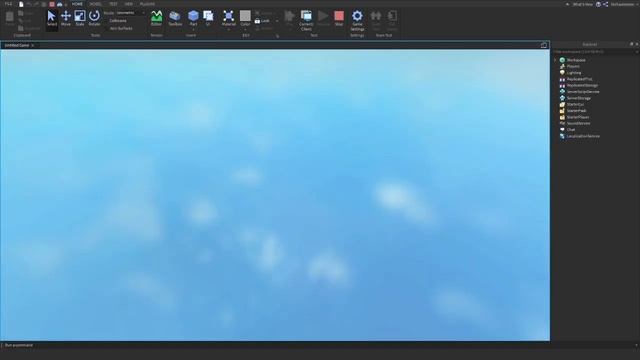This screenshot has width=640, height=360.
Task: Toggle the Lock tool
Action: pyautogui.click(x=262, y=21)
